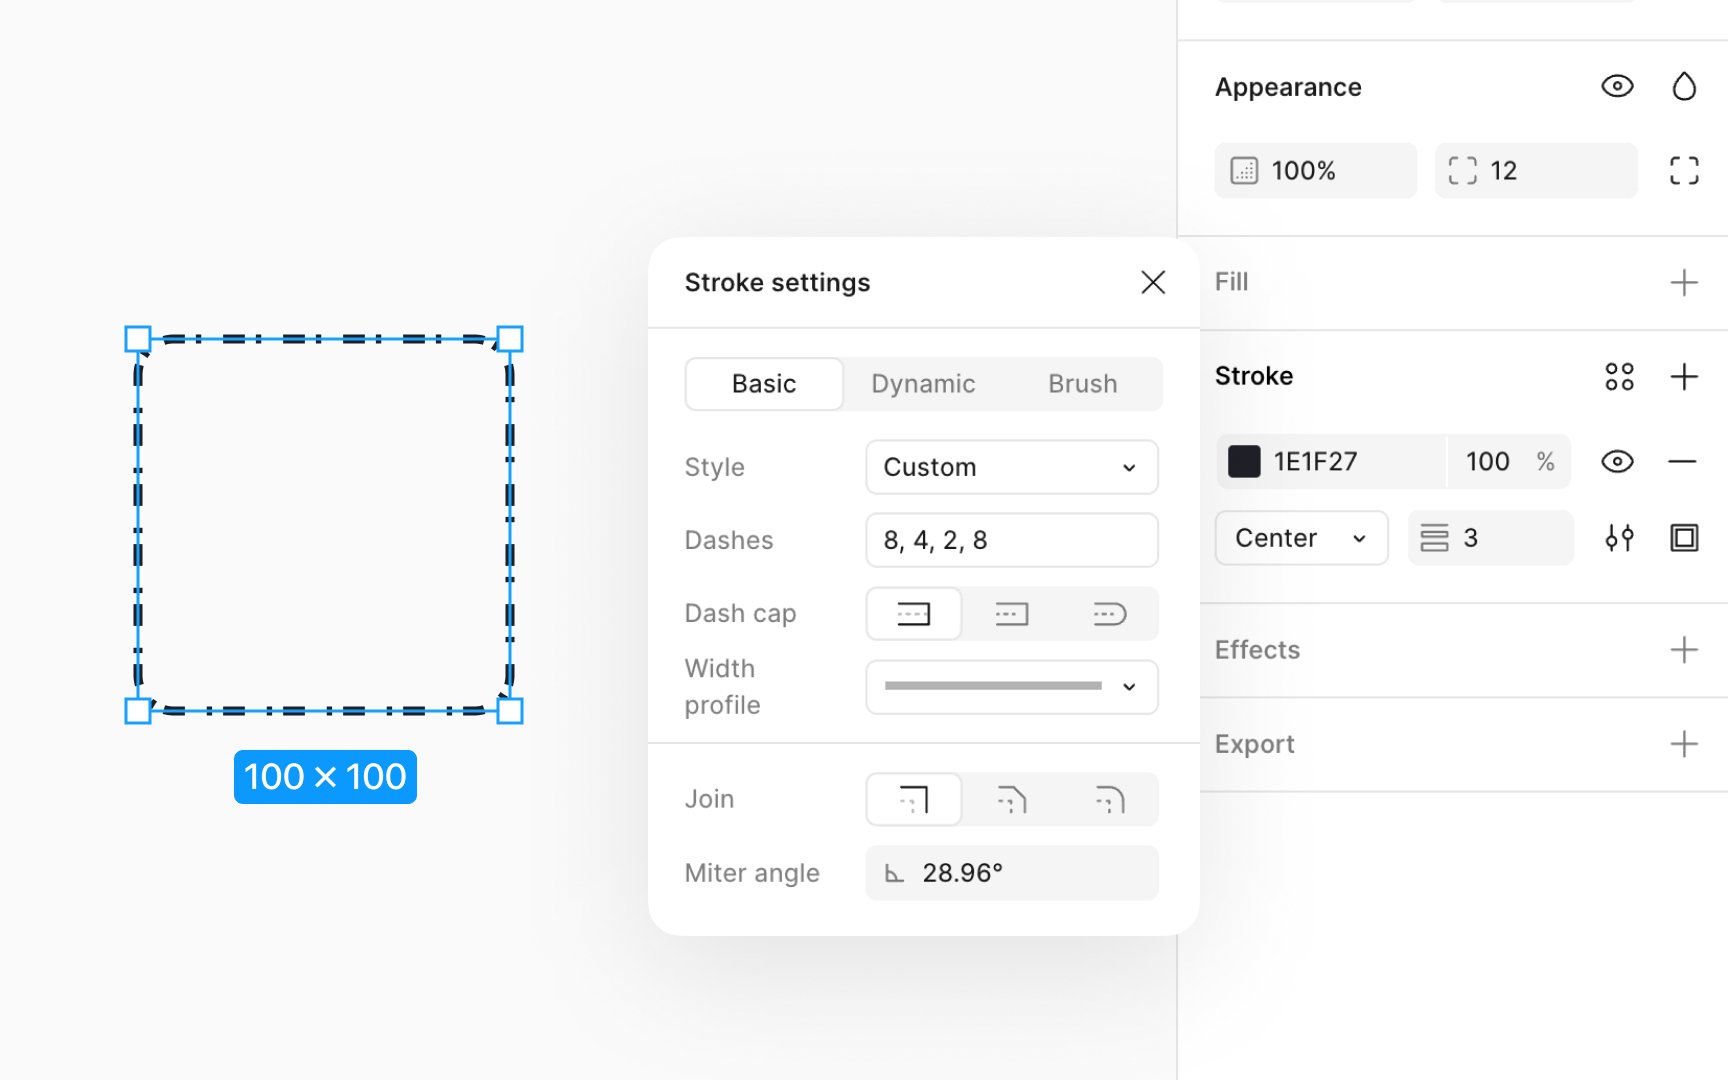1728x1080 pixels.
Task: Toggle Appearance layer visibility eye
Action: (1617, 87)
